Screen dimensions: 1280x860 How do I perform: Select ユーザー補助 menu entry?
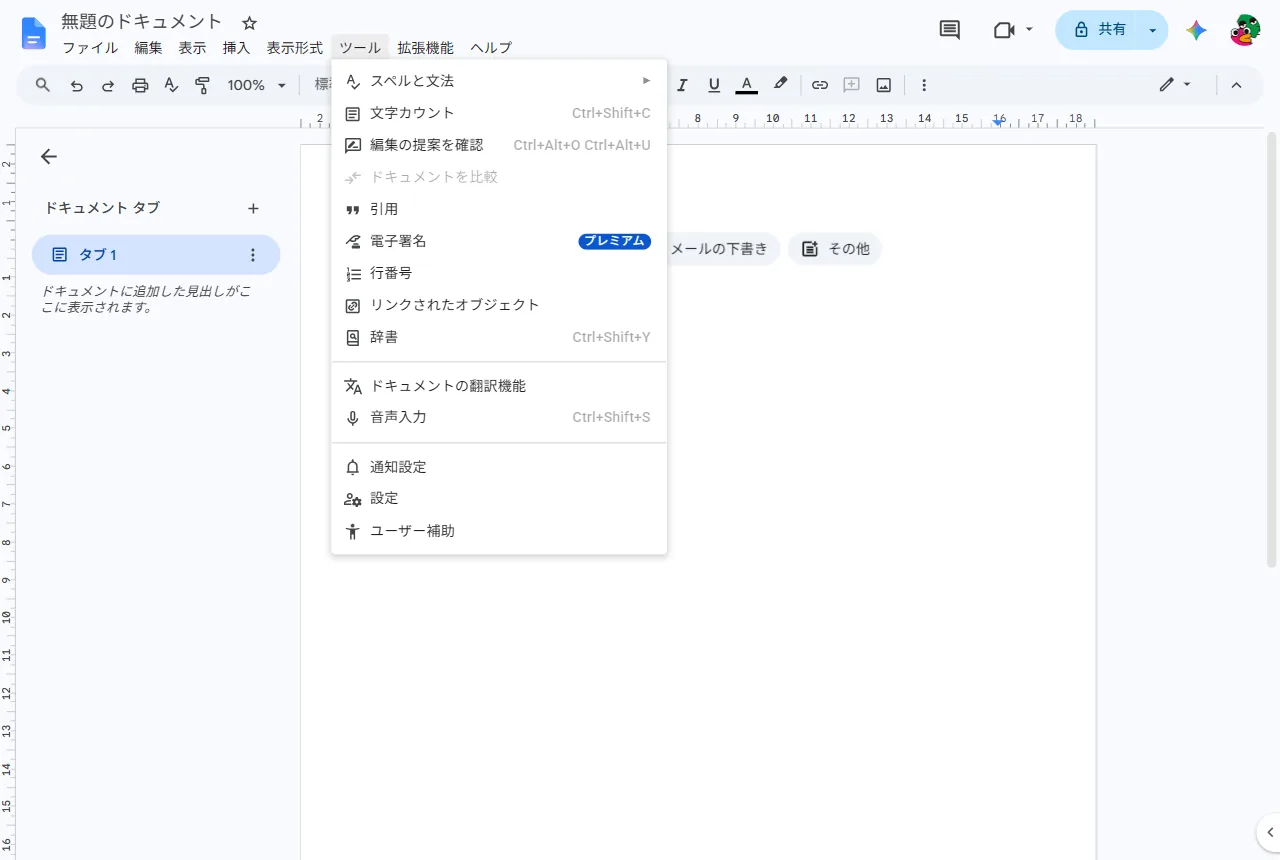tap(499, 531)
